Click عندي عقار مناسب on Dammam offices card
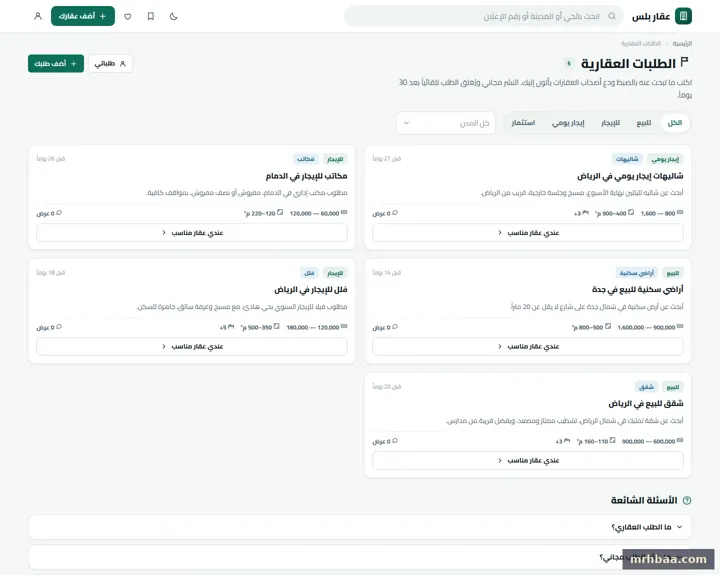 coord(192,233)
